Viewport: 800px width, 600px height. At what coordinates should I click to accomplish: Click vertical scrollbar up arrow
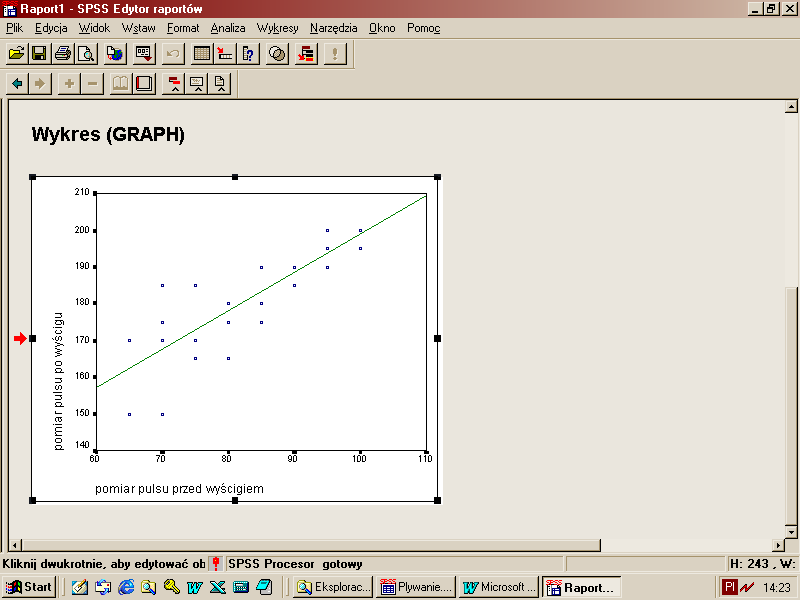[791, 106]
